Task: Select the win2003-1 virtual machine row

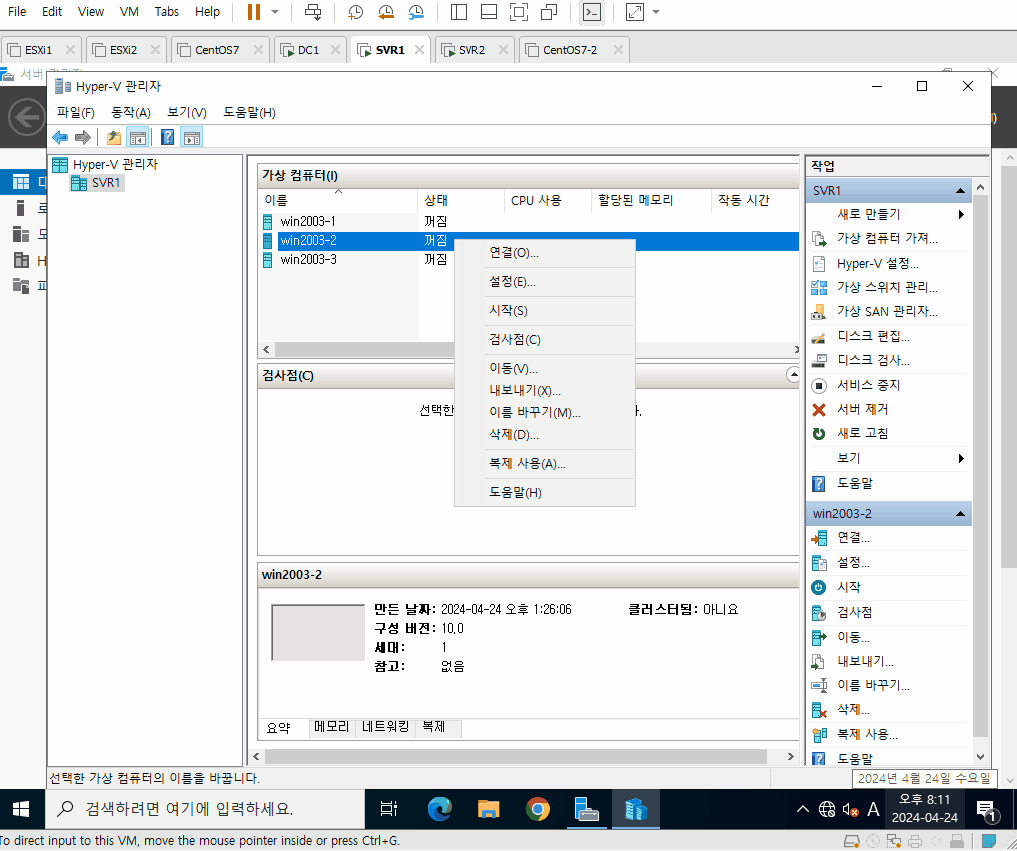Action: (x=529, y=222)
